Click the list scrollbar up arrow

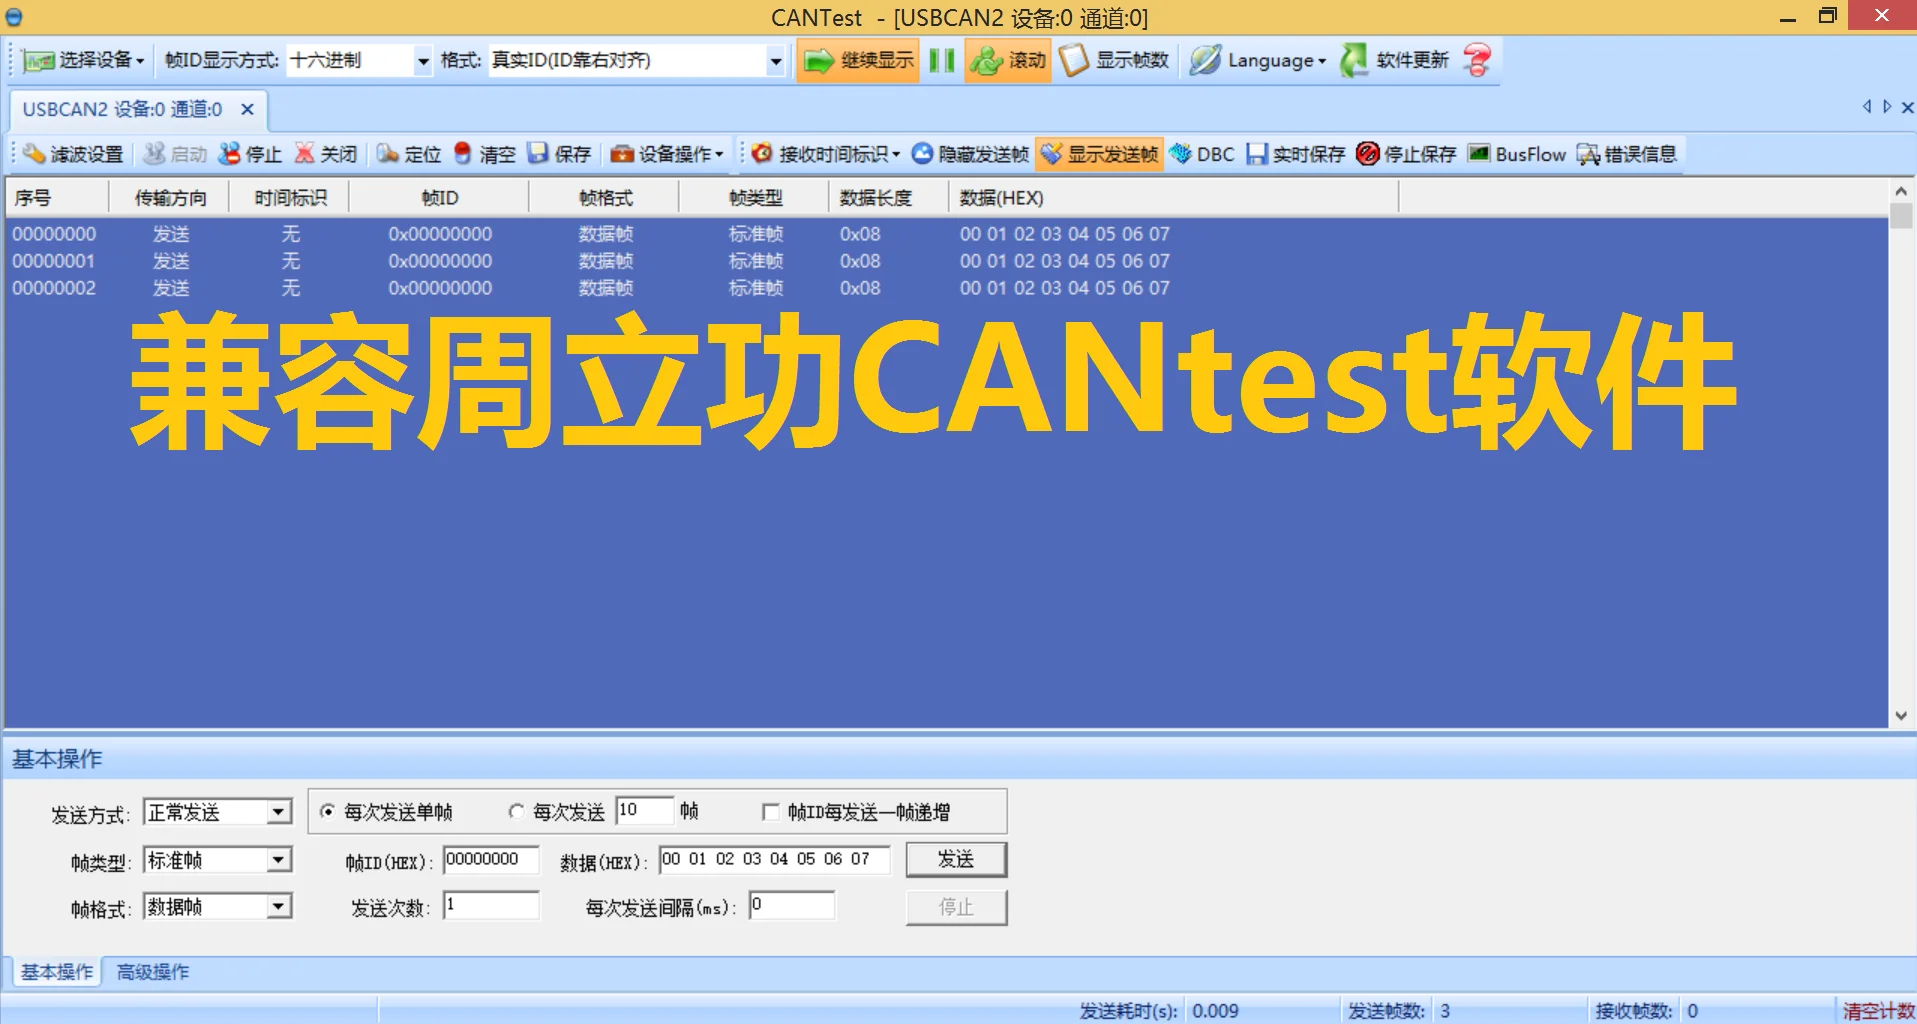coord(1901,191)
